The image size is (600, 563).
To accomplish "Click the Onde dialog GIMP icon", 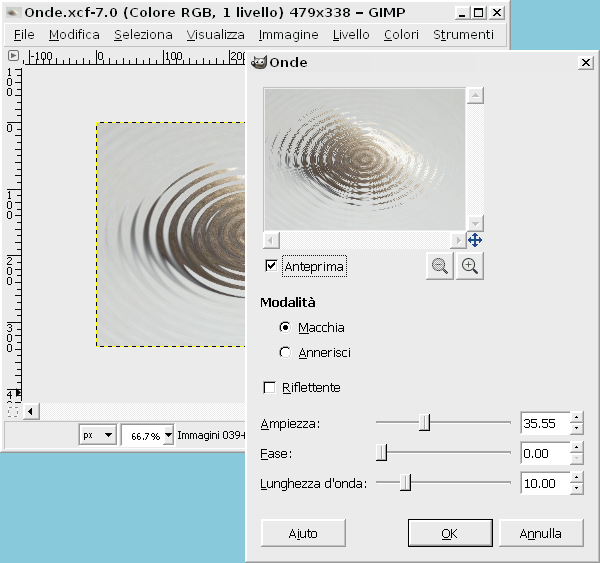I will pyautogui.click(x=259, y=62).
